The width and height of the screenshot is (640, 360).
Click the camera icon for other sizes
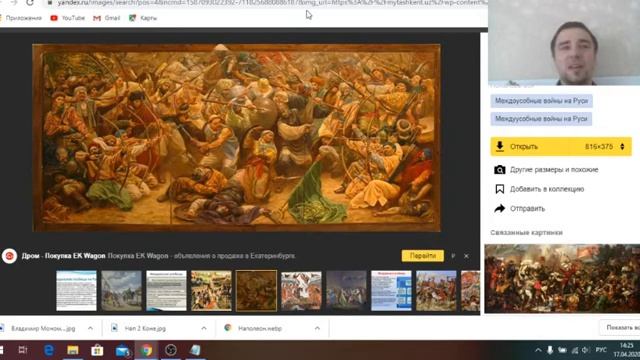click(500, 169)
